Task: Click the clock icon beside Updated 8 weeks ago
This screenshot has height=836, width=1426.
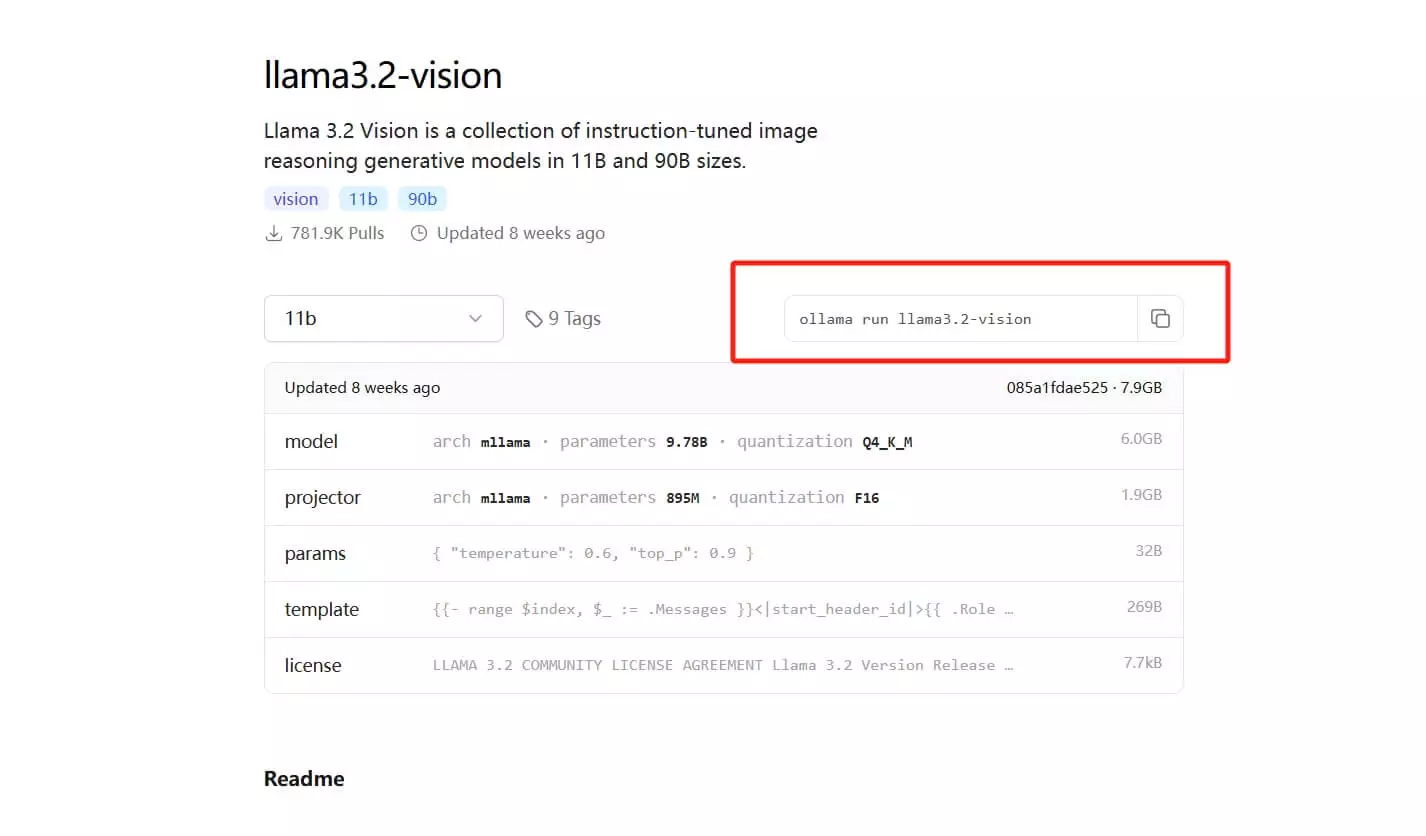Action: pyautogui.click(x=419, y=233)
